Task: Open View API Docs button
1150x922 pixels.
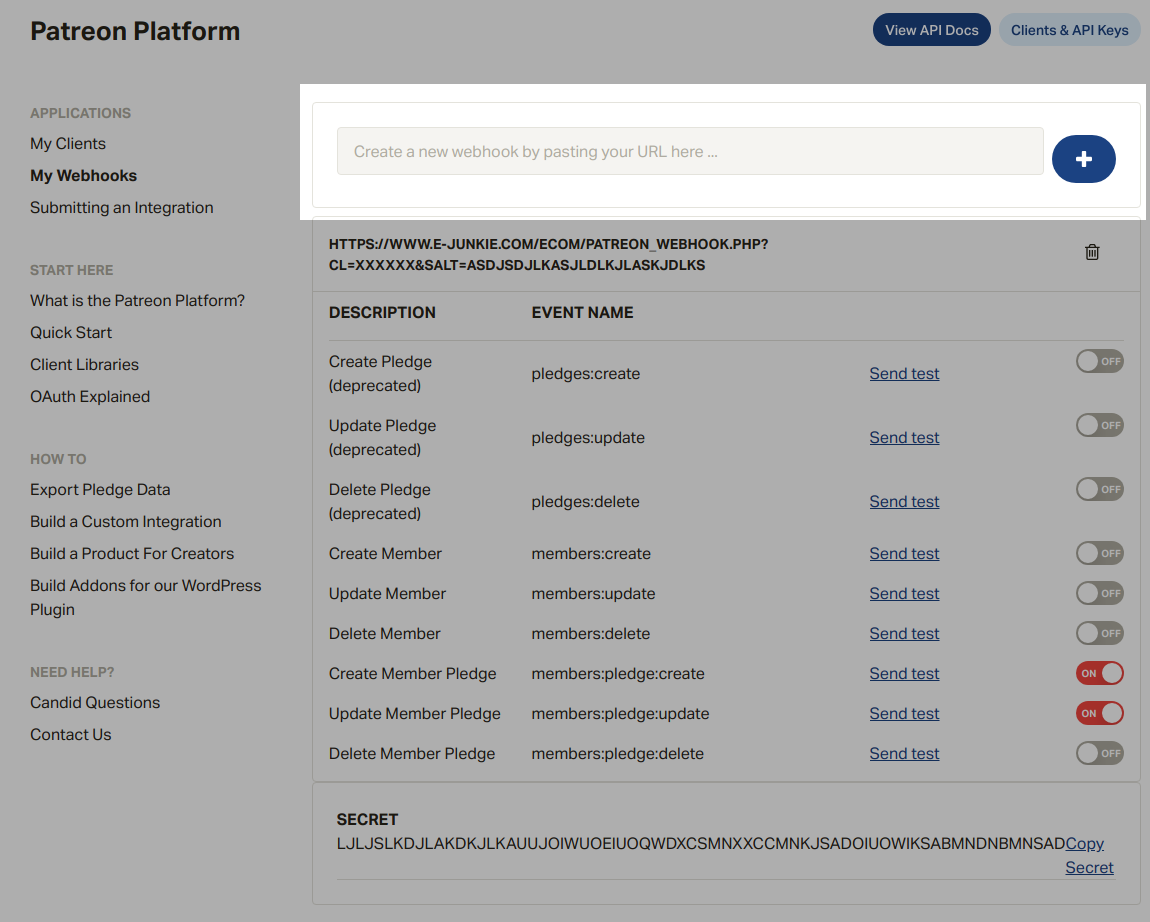Action: [x=931, y=30]
